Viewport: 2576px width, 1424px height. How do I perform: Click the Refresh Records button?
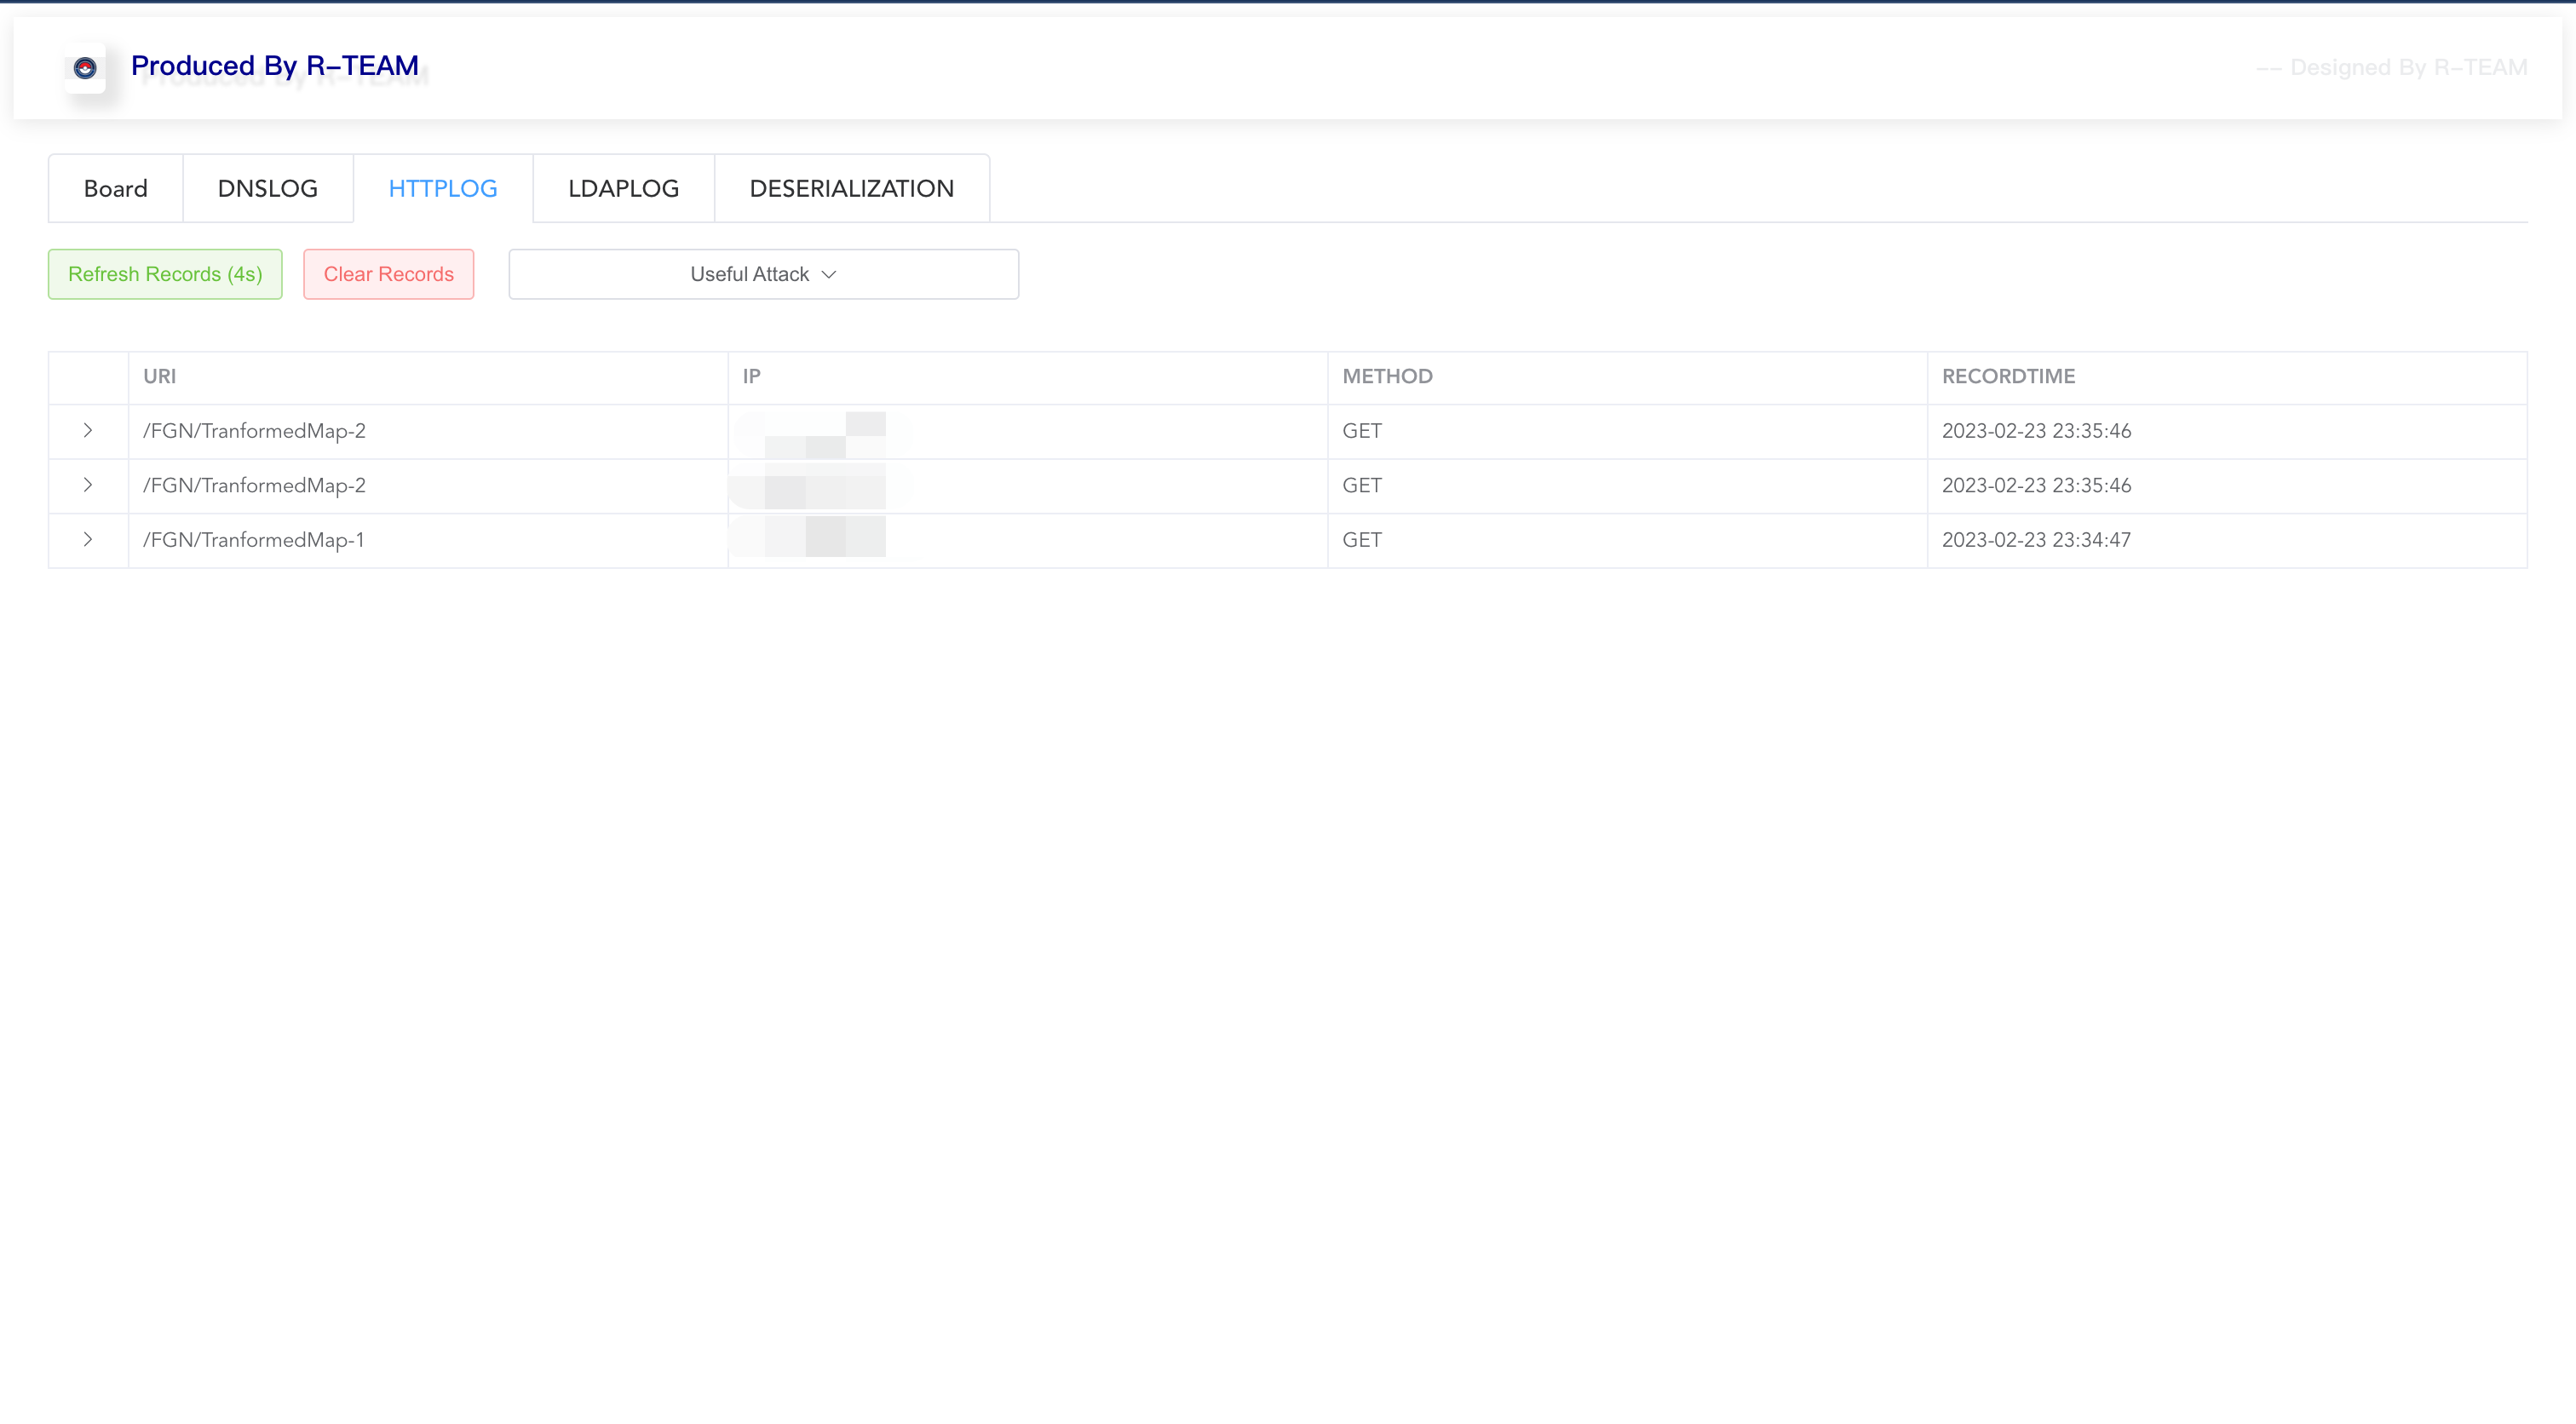[x=165, y=274]
